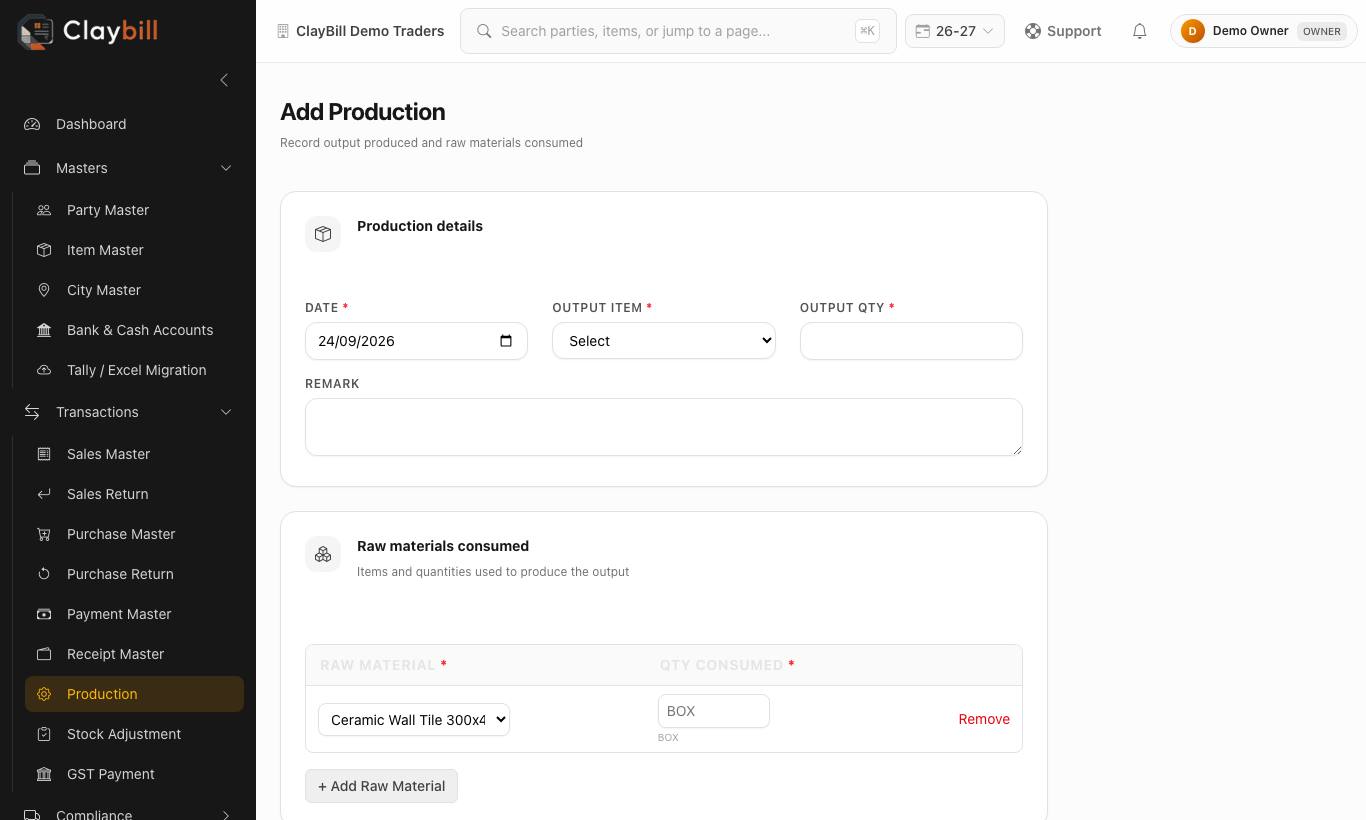Open the notifications bell
The image size is (1366, 820).
click(x=1139, y=31)
